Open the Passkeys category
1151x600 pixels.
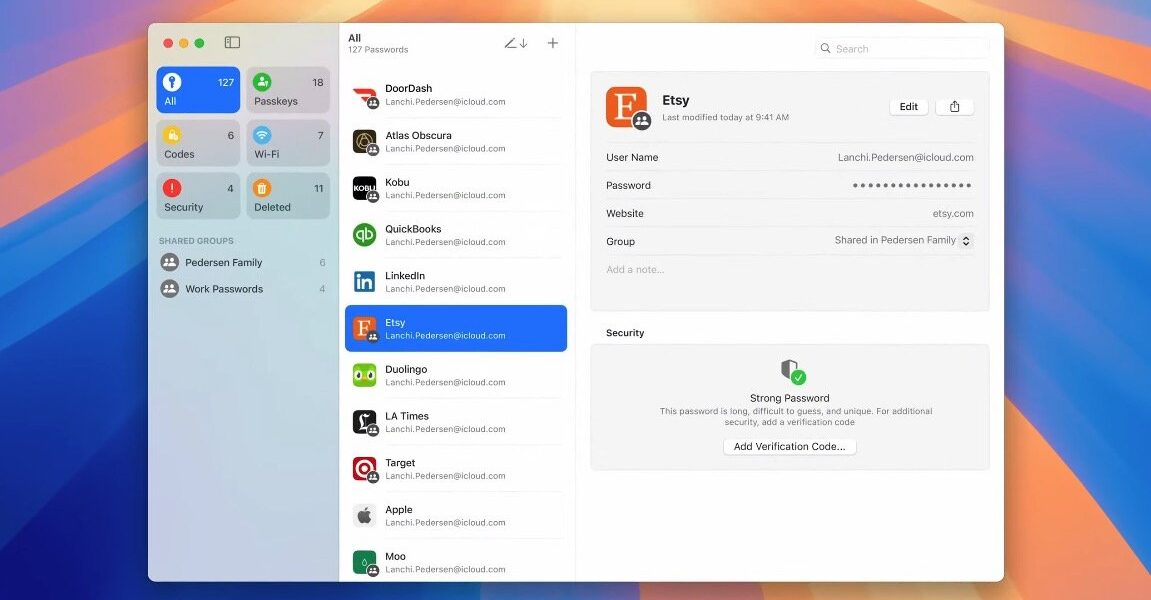[288, 89]
